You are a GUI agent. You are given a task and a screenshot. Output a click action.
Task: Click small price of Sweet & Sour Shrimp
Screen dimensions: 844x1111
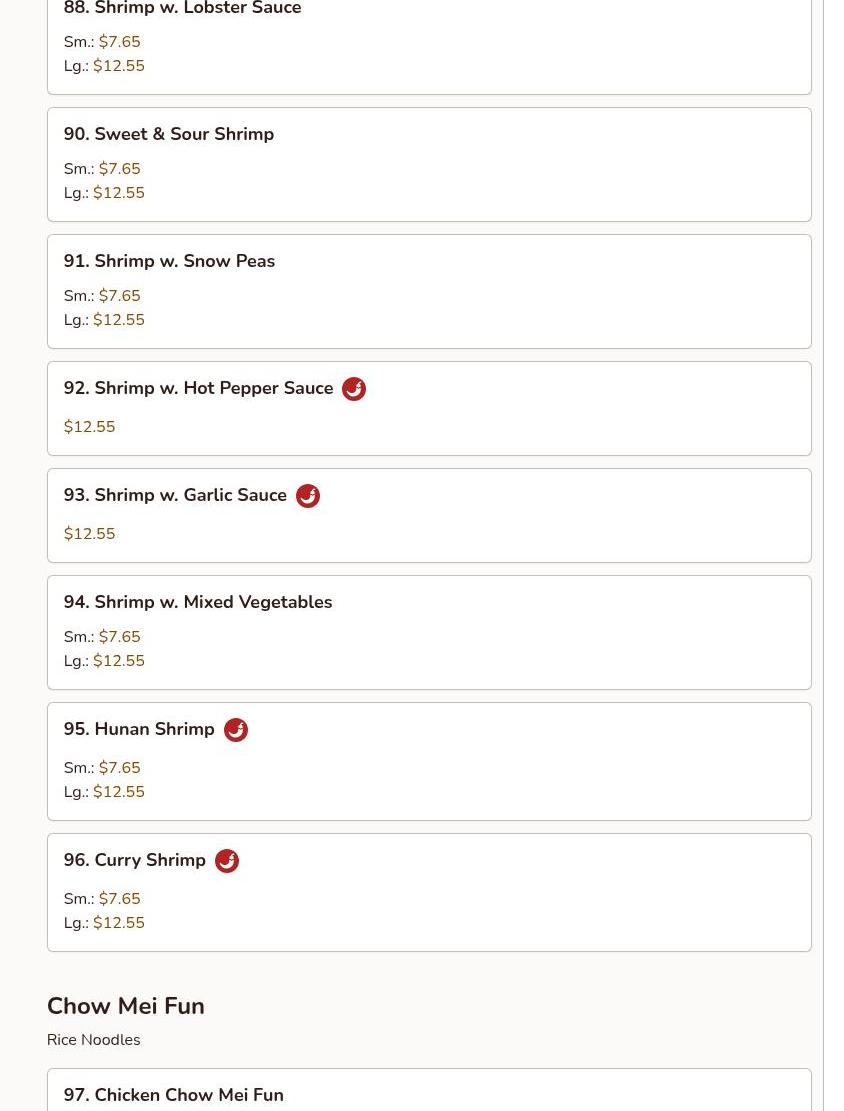[120, 169]
